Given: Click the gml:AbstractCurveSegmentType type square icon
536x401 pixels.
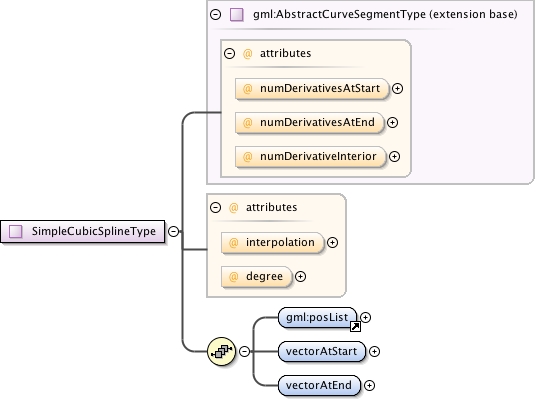Looking at the screenshot, I should [237, 15].
